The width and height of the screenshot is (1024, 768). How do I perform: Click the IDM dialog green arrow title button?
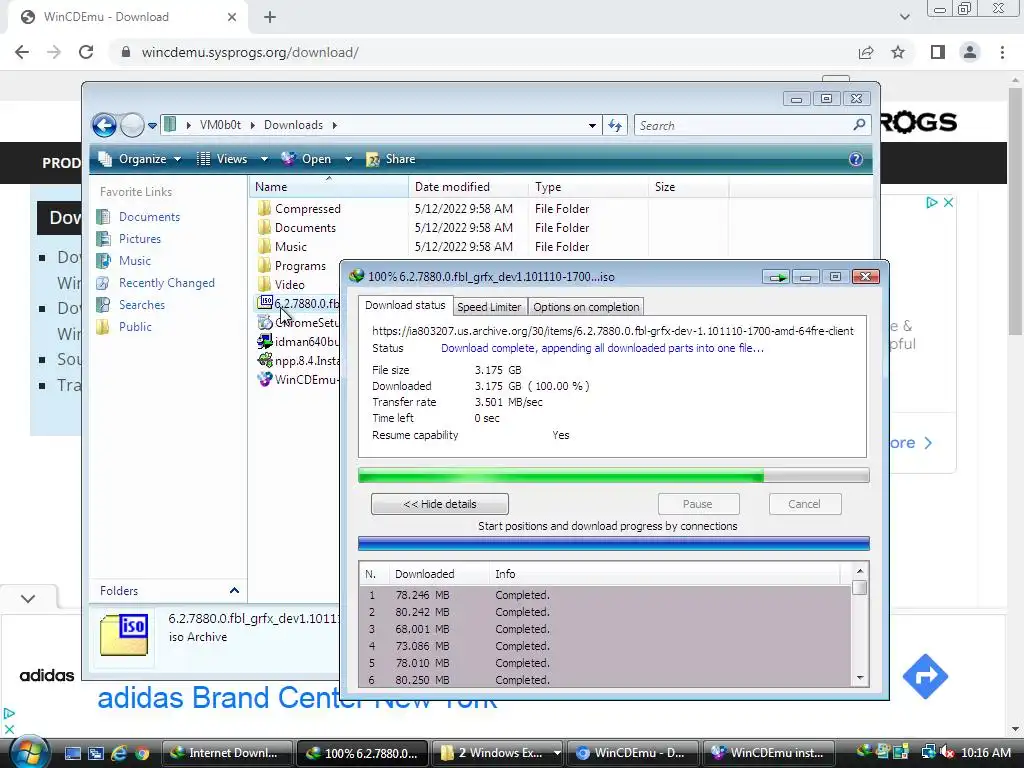776,277
